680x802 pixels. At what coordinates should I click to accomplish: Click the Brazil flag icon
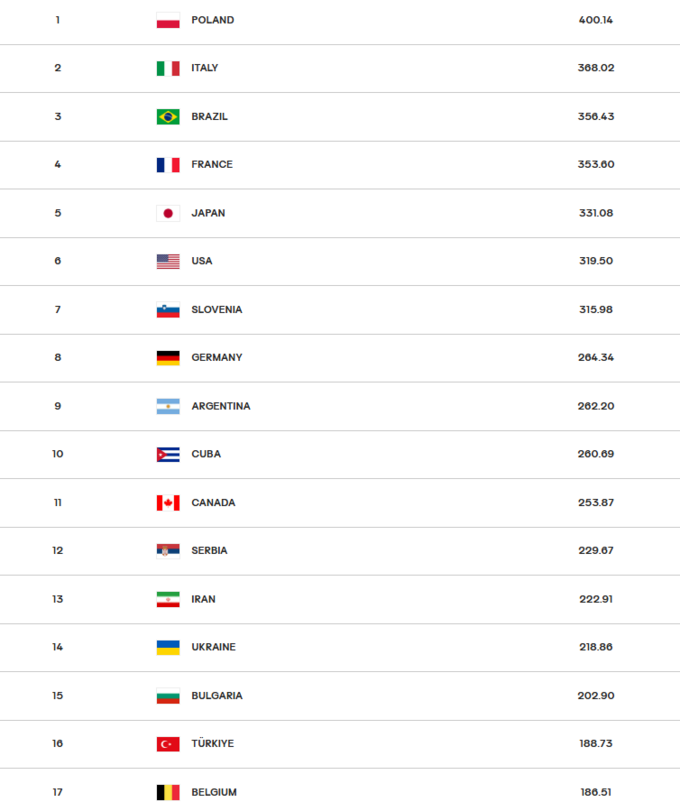point(168,117)
